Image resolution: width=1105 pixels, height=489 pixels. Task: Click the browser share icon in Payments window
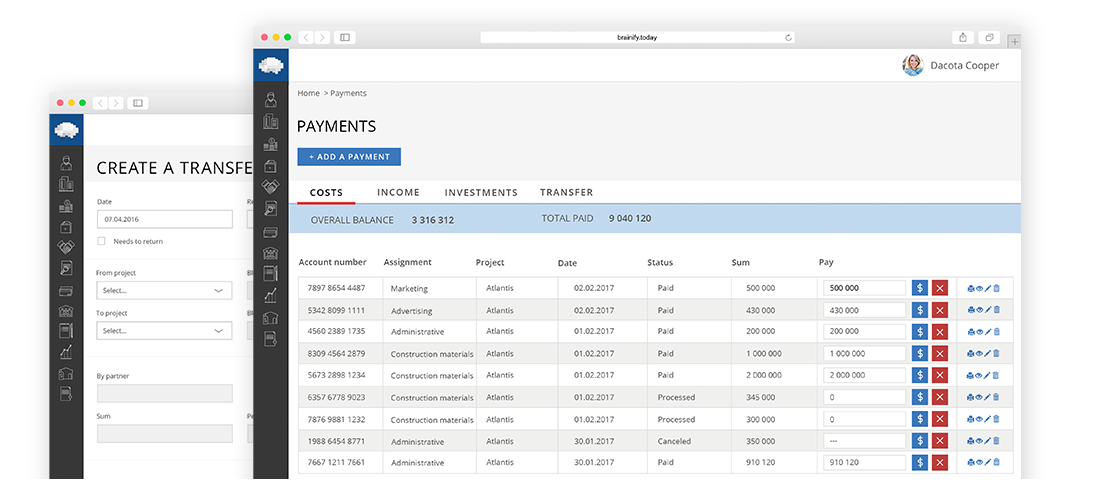pyautogui.click(x=963, y=37)
